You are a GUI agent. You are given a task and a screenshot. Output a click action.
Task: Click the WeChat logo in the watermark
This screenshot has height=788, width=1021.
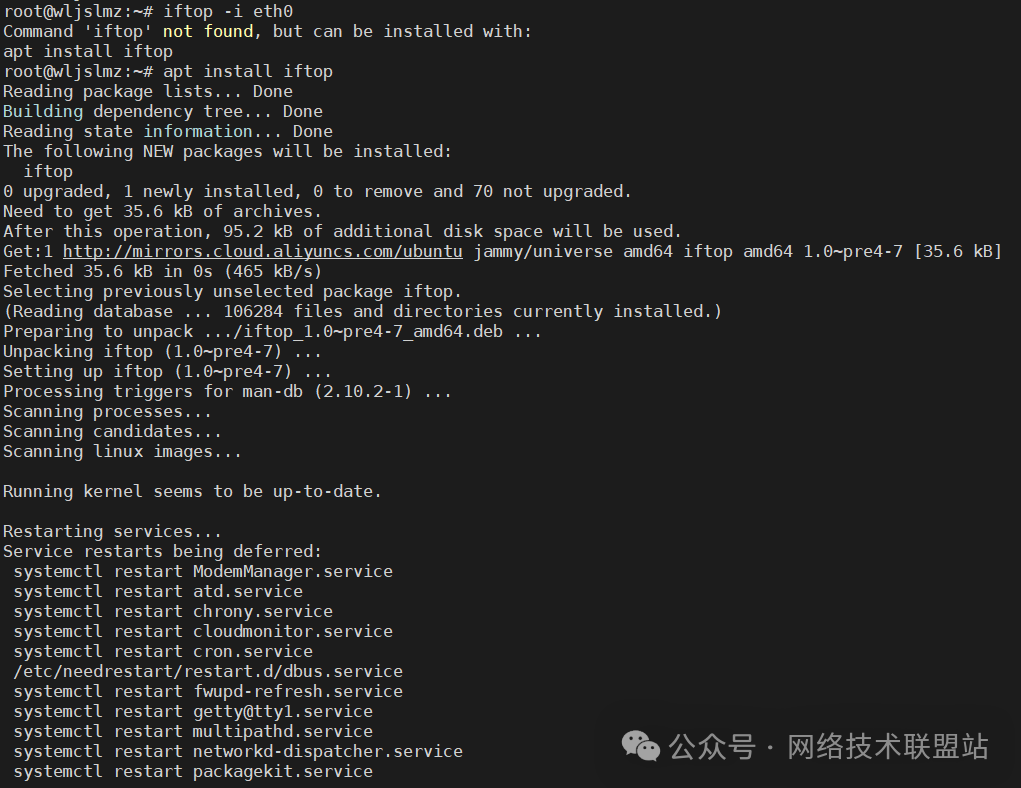tap(641, 746)
